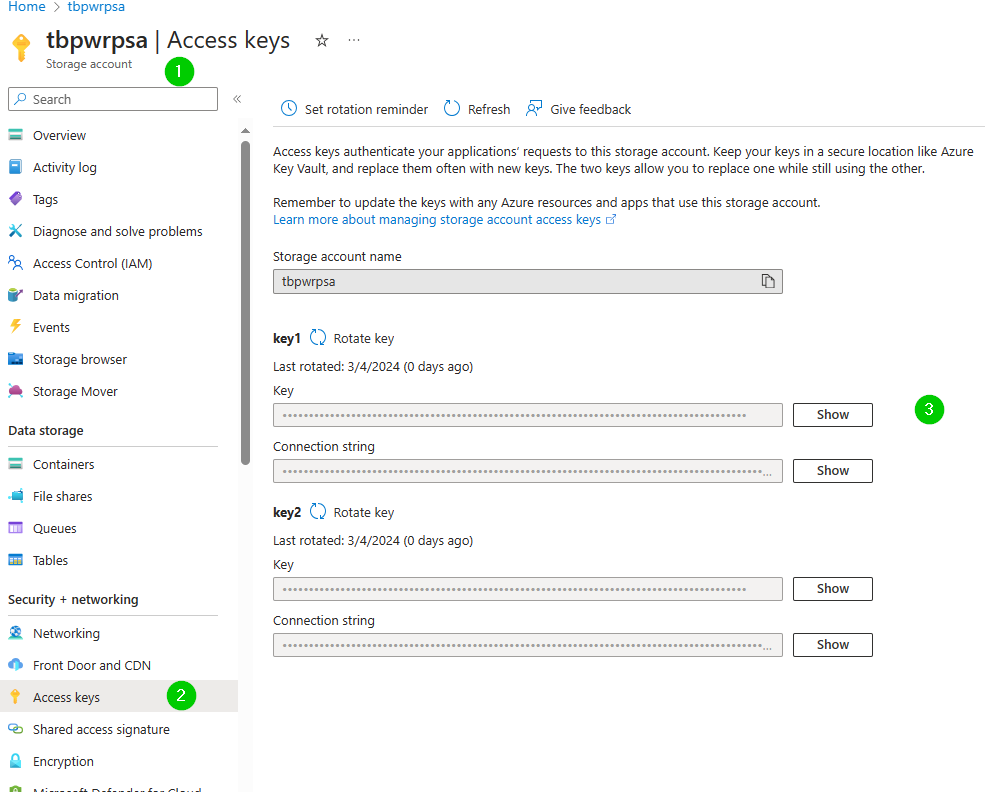985x792 pixels.
Task: Collapse the left navigation menu
Action: [x=237, y=99]
